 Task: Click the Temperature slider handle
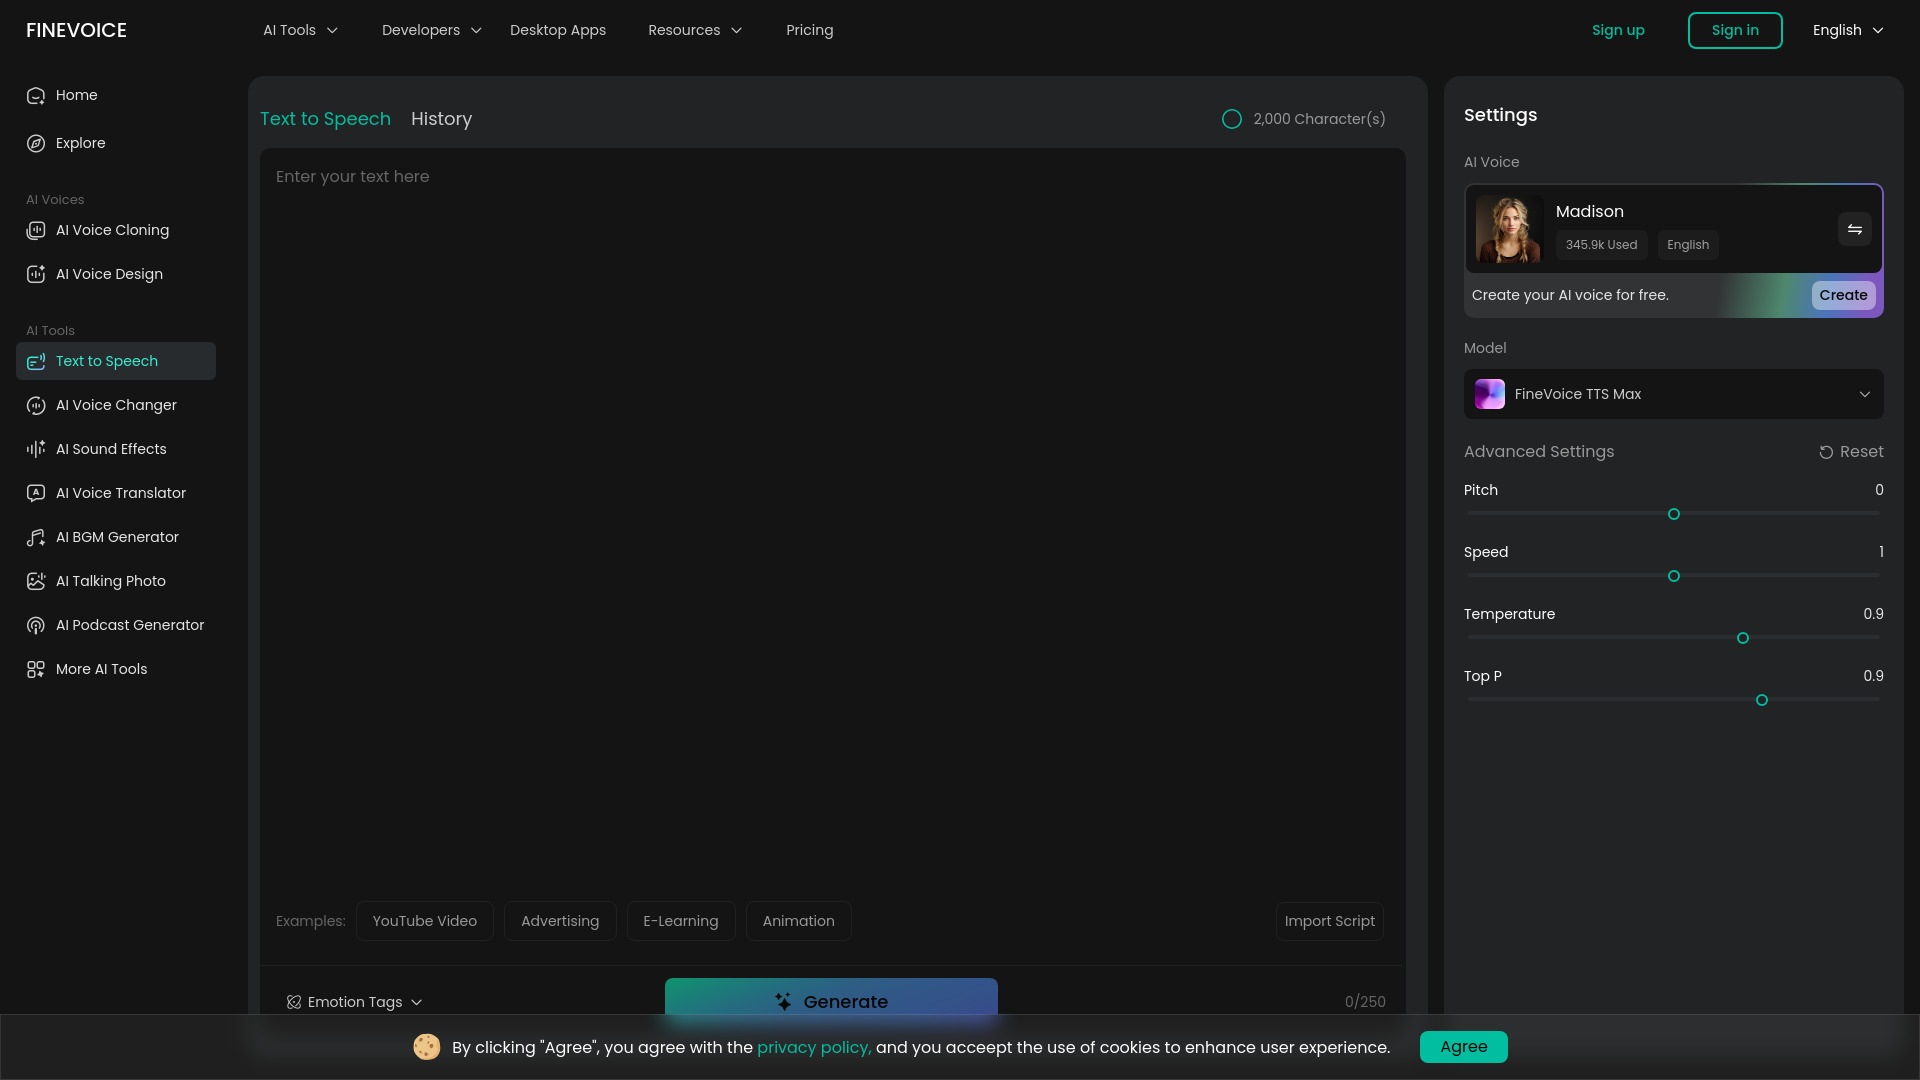(1743, 638)
